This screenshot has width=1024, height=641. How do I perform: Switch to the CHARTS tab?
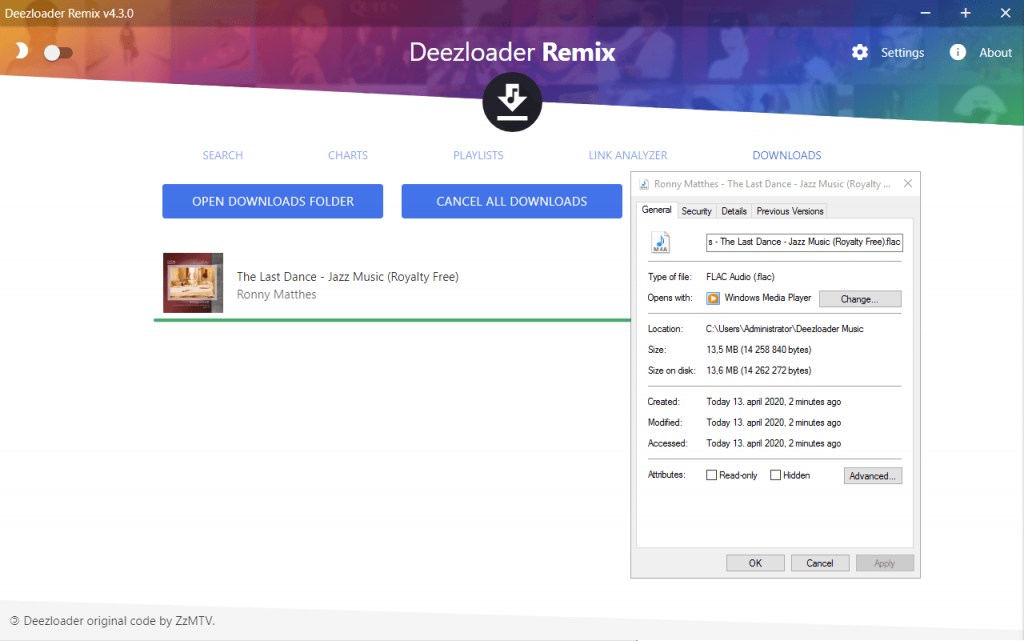[x=347, y=155]
